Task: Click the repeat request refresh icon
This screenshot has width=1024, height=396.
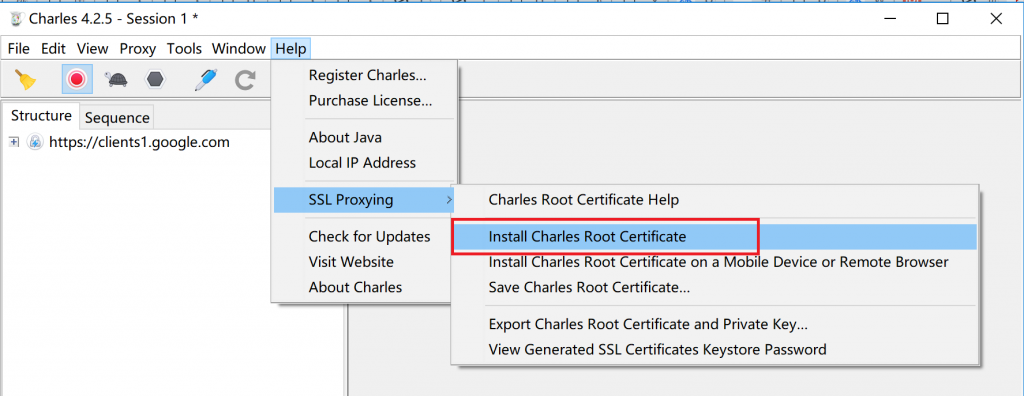Action: [245, 80]
